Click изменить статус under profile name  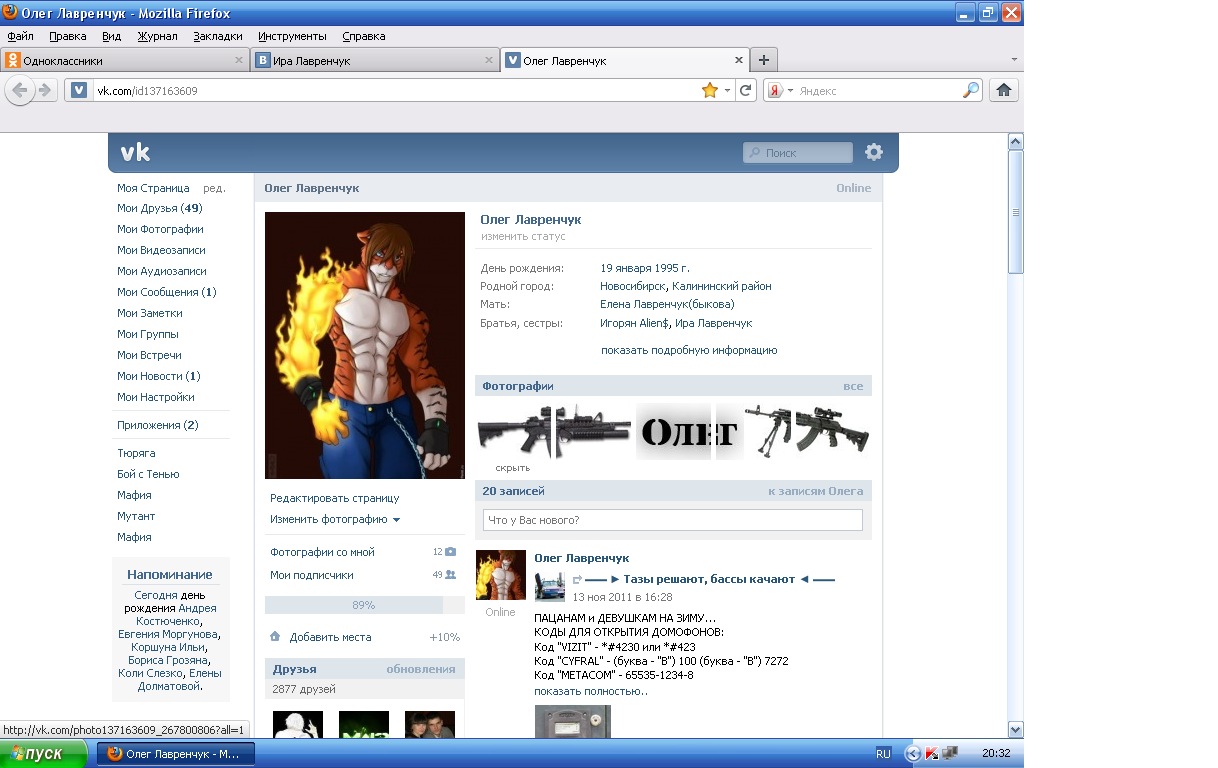pos(523,237)
